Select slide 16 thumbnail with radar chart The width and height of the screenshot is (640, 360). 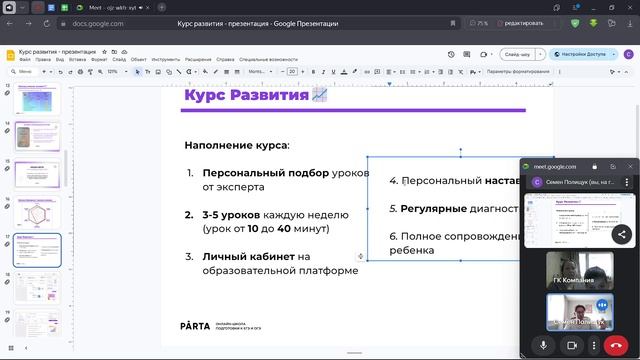coord(37,212)
